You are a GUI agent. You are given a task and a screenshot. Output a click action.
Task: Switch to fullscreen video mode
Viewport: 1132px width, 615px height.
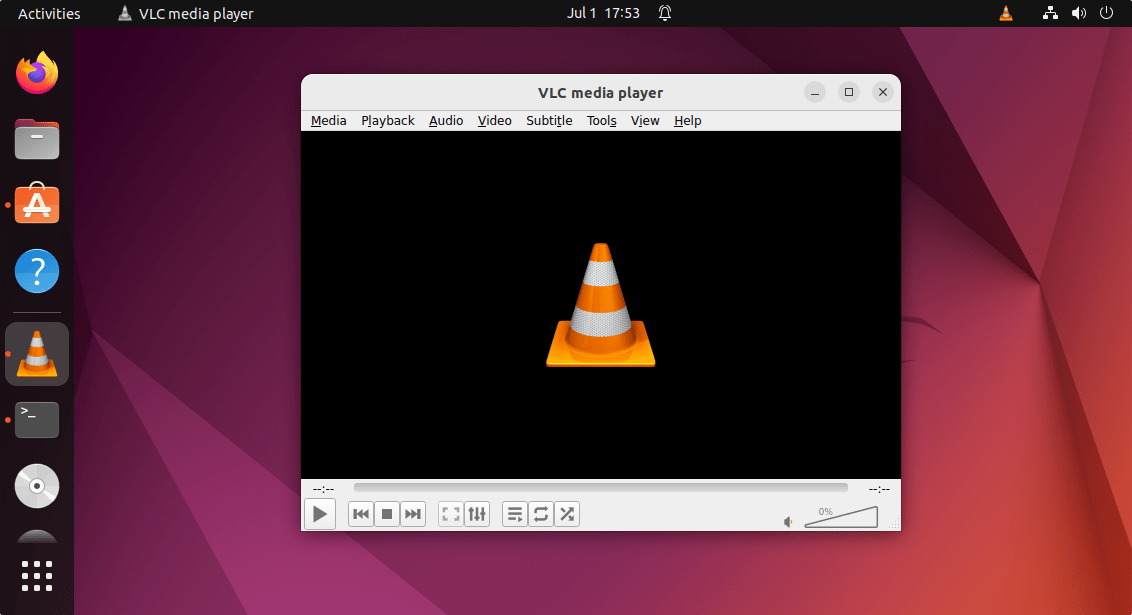(450, 513)
